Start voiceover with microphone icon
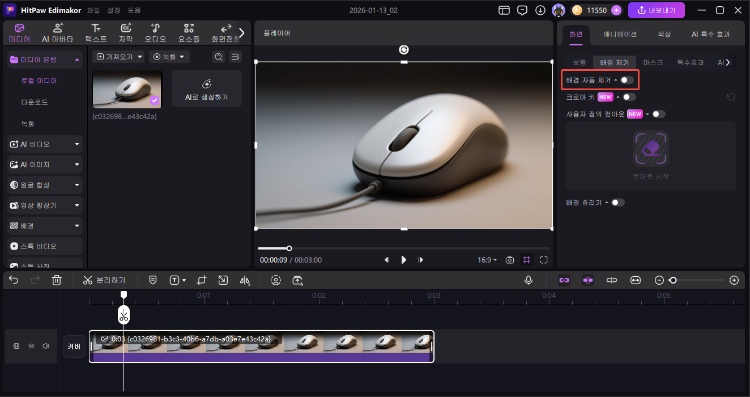Viewport: 750px width, 397px height. [529, 280]
